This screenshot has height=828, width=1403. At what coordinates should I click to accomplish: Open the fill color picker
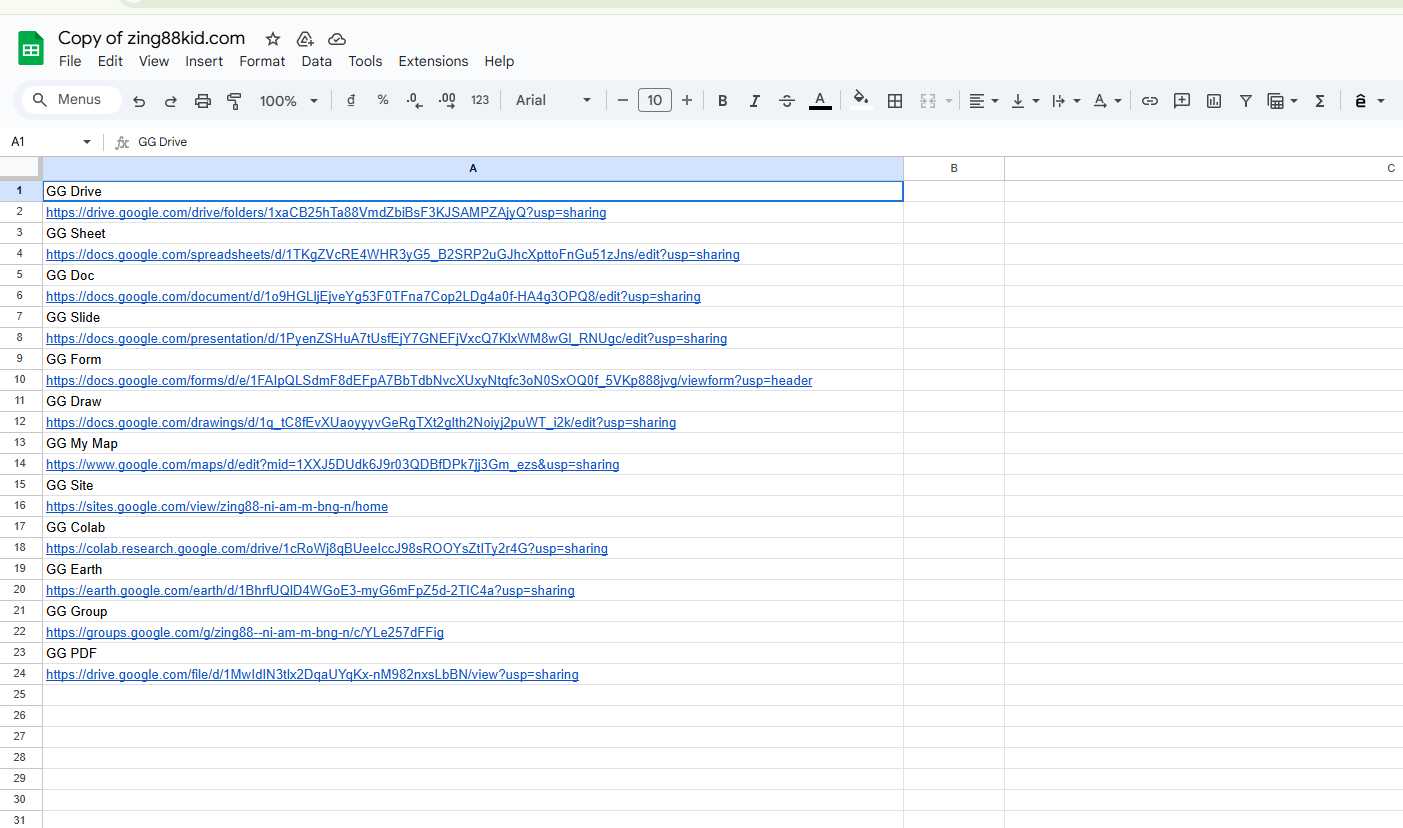[x=861, y=100]
